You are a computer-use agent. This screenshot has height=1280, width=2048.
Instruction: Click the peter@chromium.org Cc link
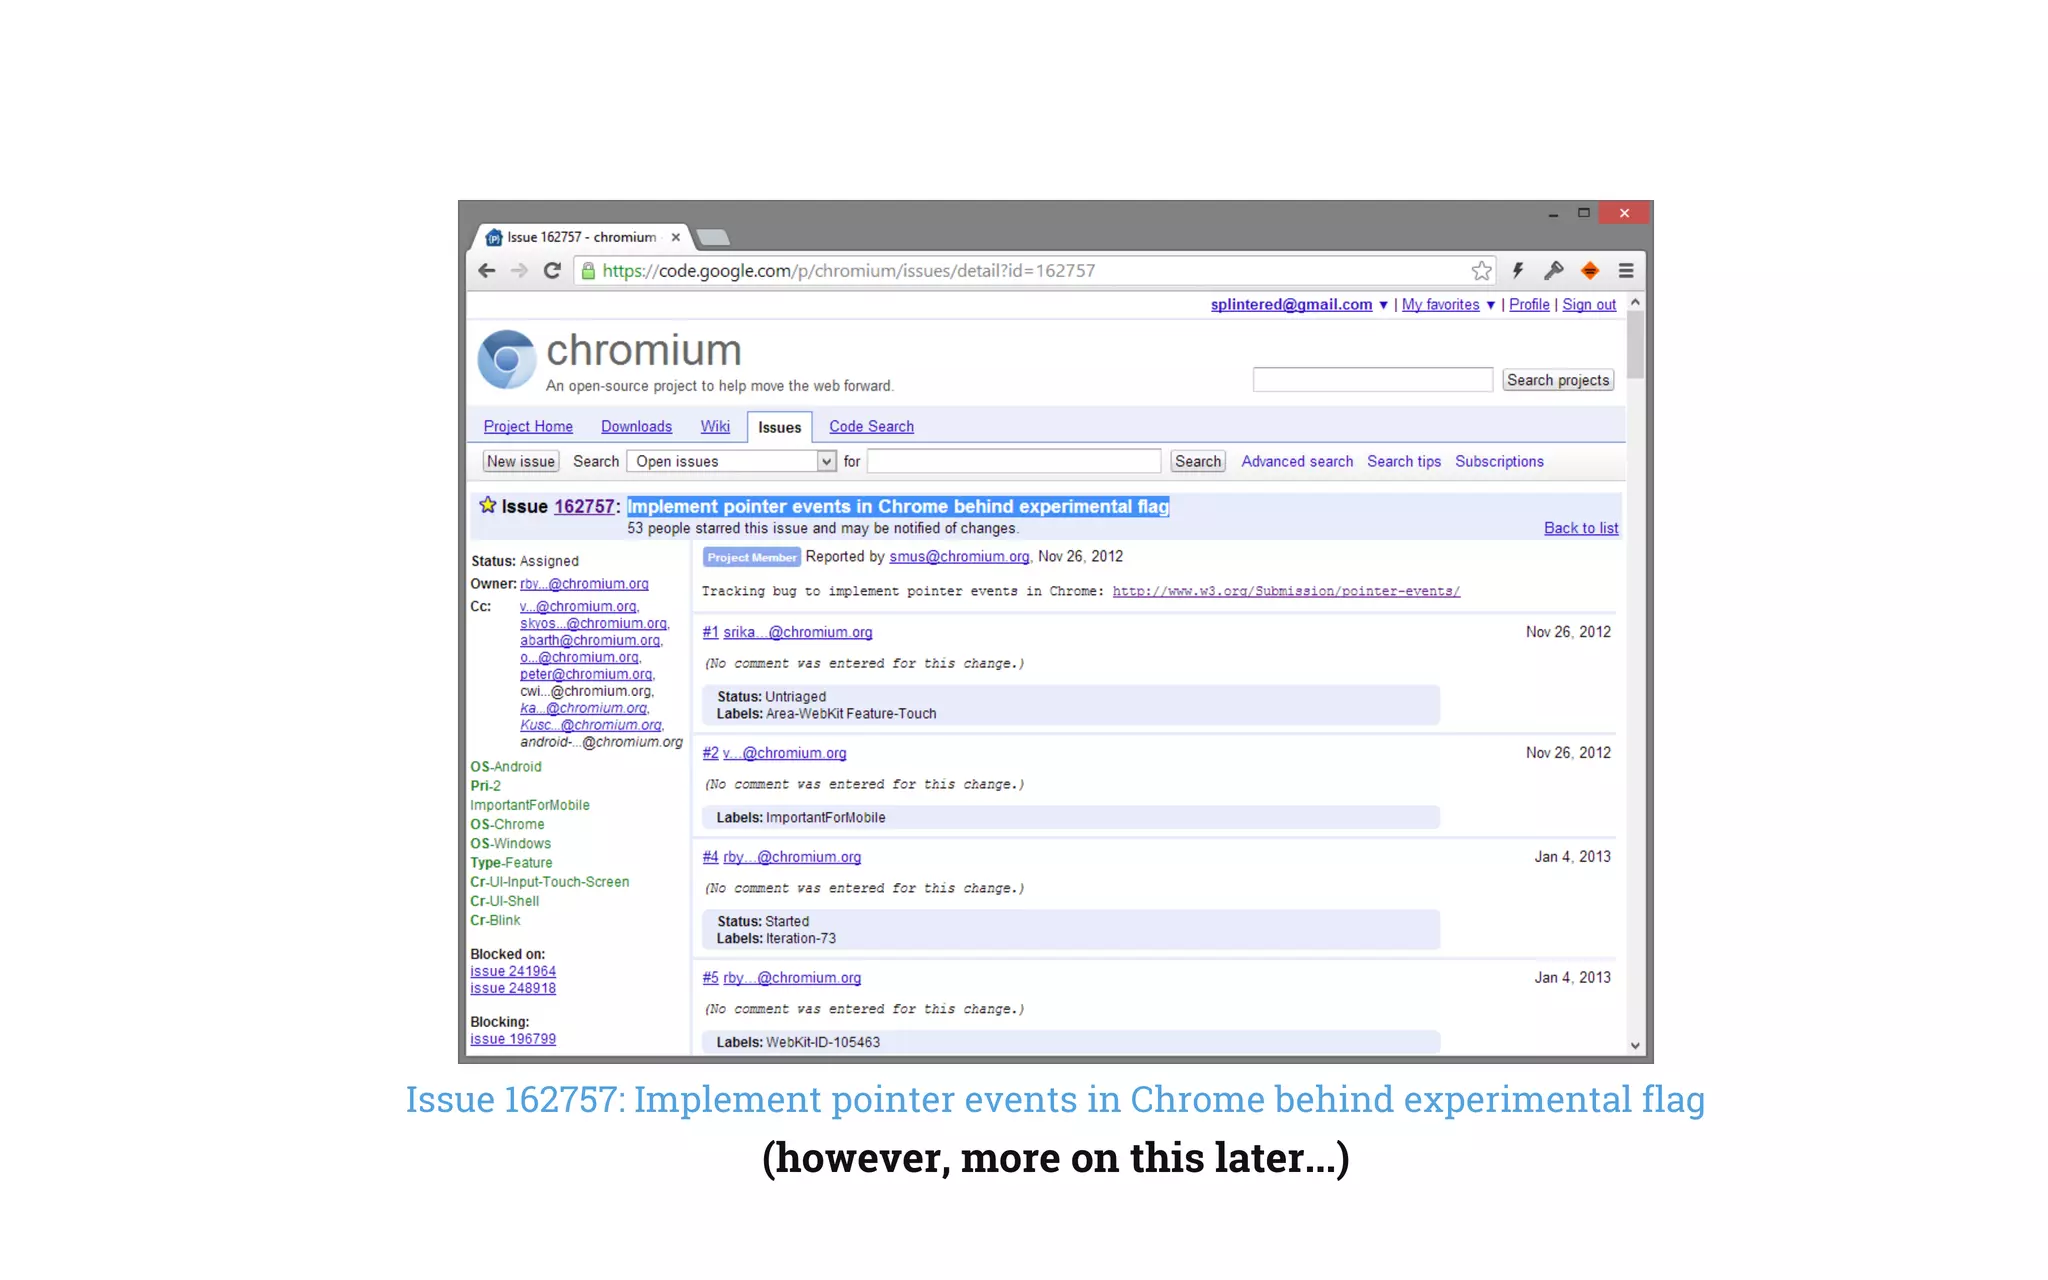coord(586,675)
